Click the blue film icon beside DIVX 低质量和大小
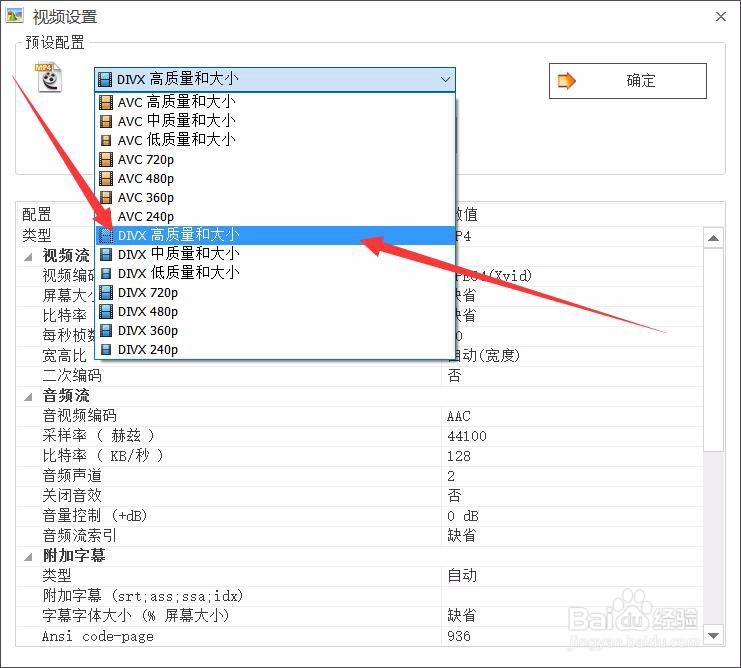 (106, 274)
